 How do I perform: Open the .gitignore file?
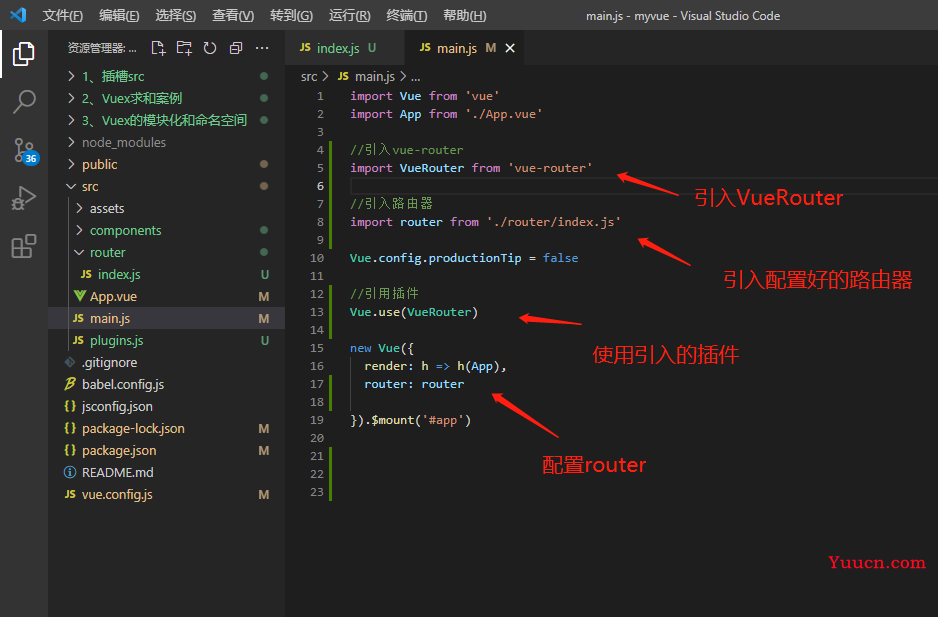click(x=166, y=363)
